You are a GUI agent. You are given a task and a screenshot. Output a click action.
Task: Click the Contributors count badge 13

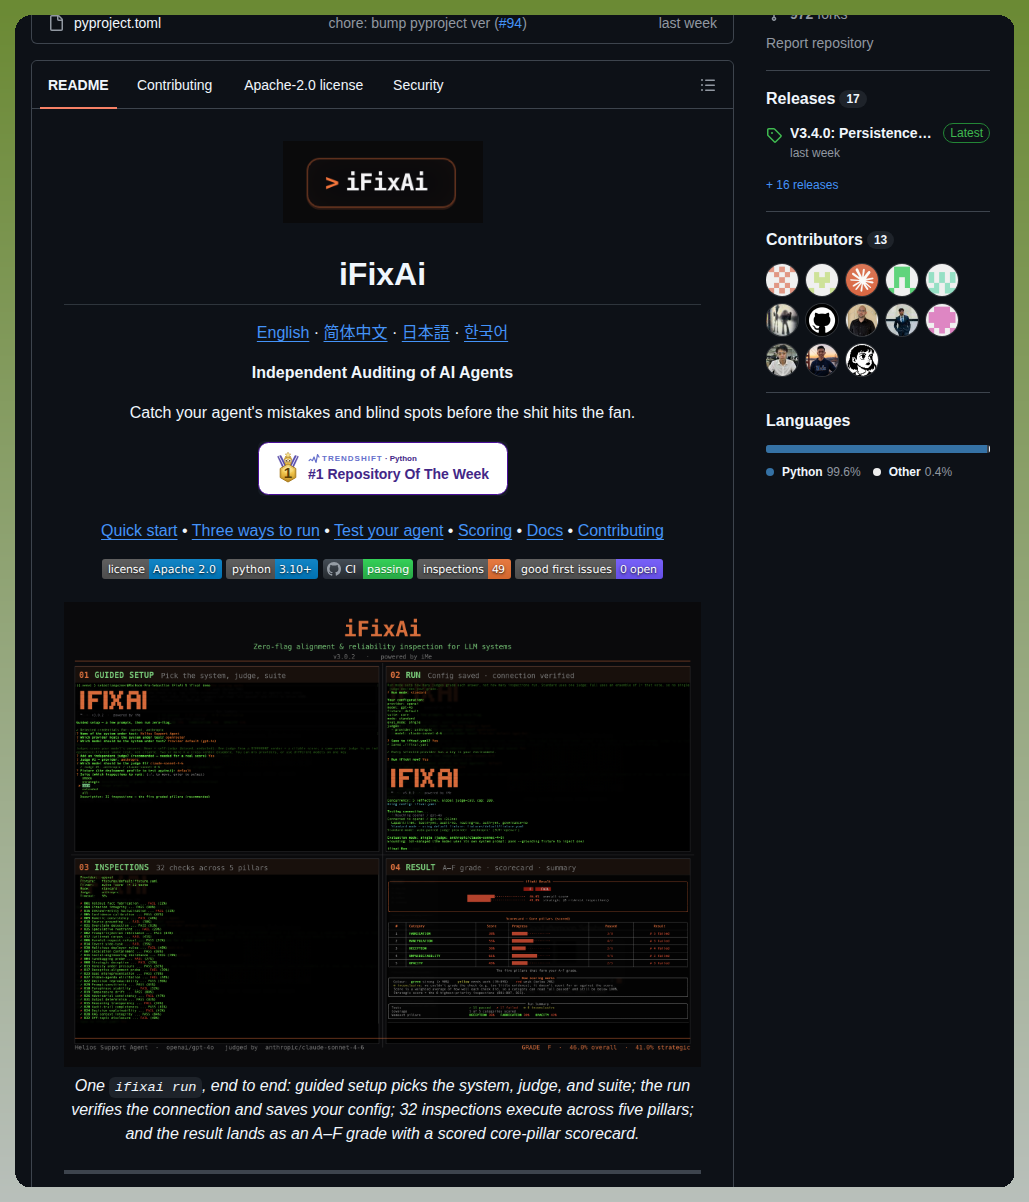(x=880, y=240)
